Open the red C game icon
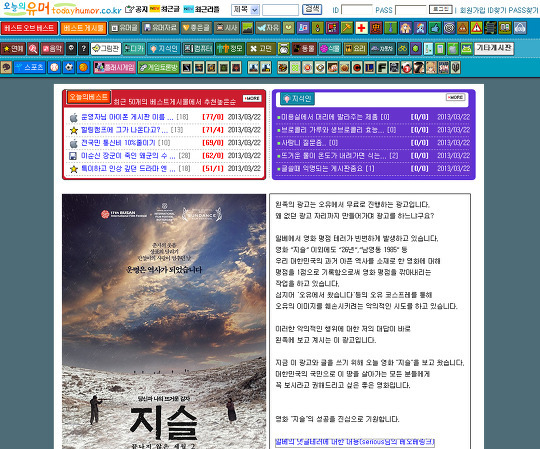The image size is (540, 449). coord(357,67)
